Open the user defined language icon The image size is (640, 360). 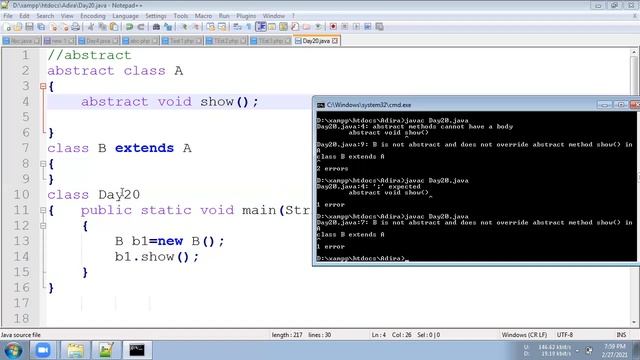pos(272,27)
